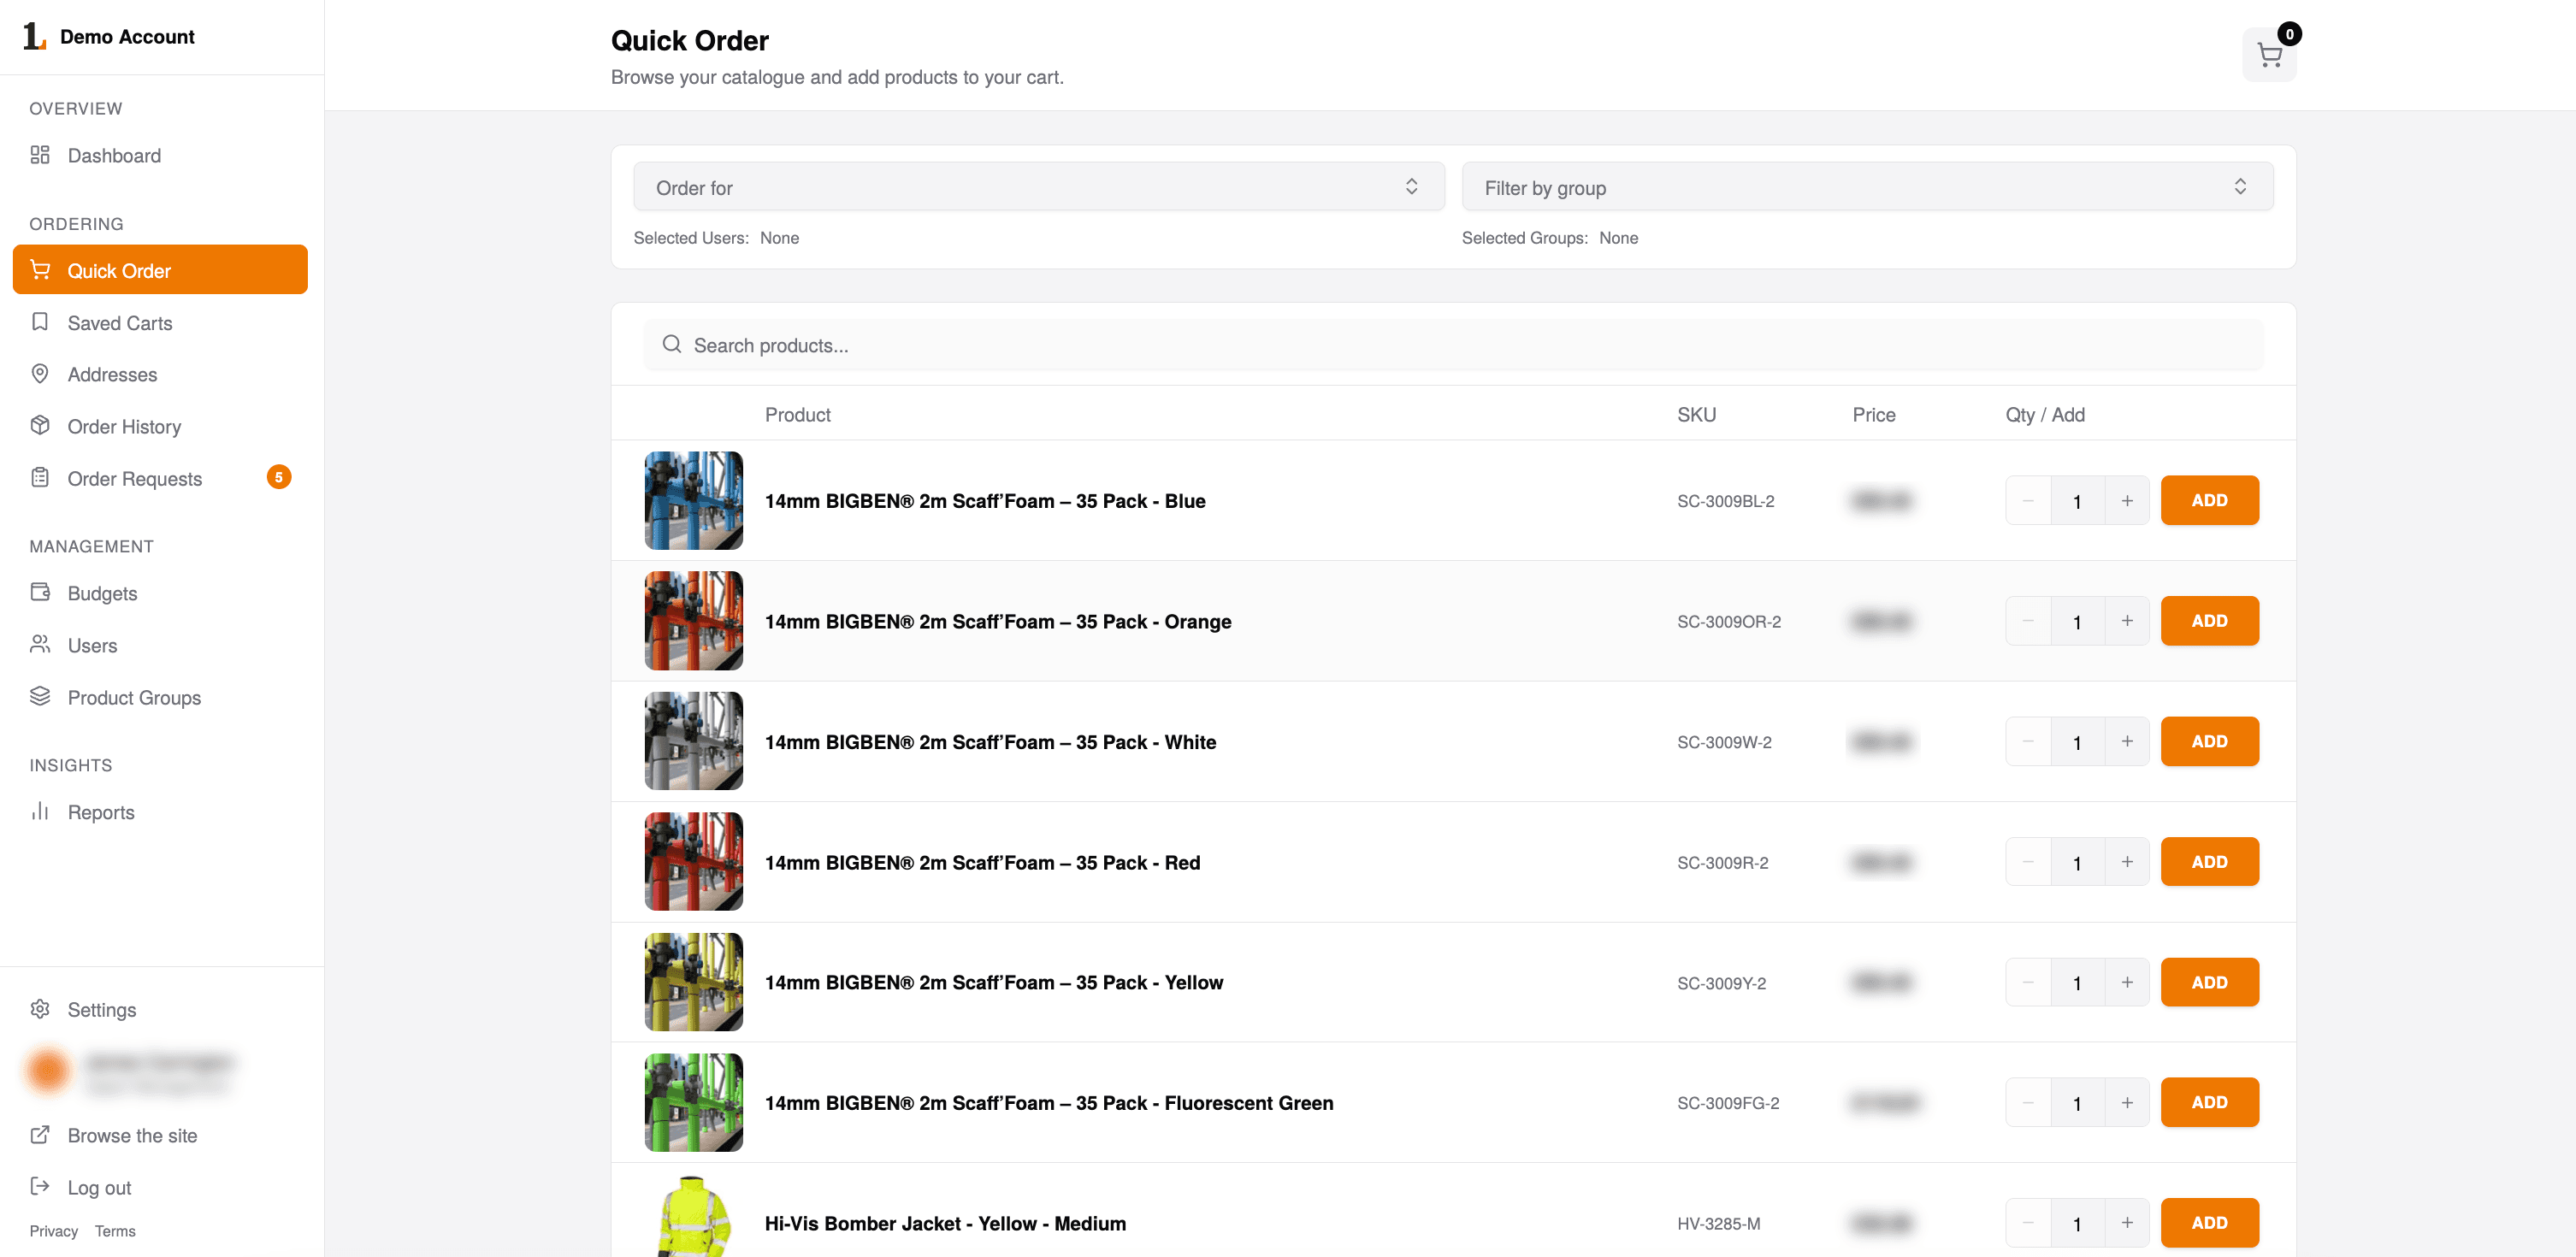This screenshot has width=2576, height=1257.
Task: Click the Order Requests clipboard icon
Action: [x=40, y=477]
